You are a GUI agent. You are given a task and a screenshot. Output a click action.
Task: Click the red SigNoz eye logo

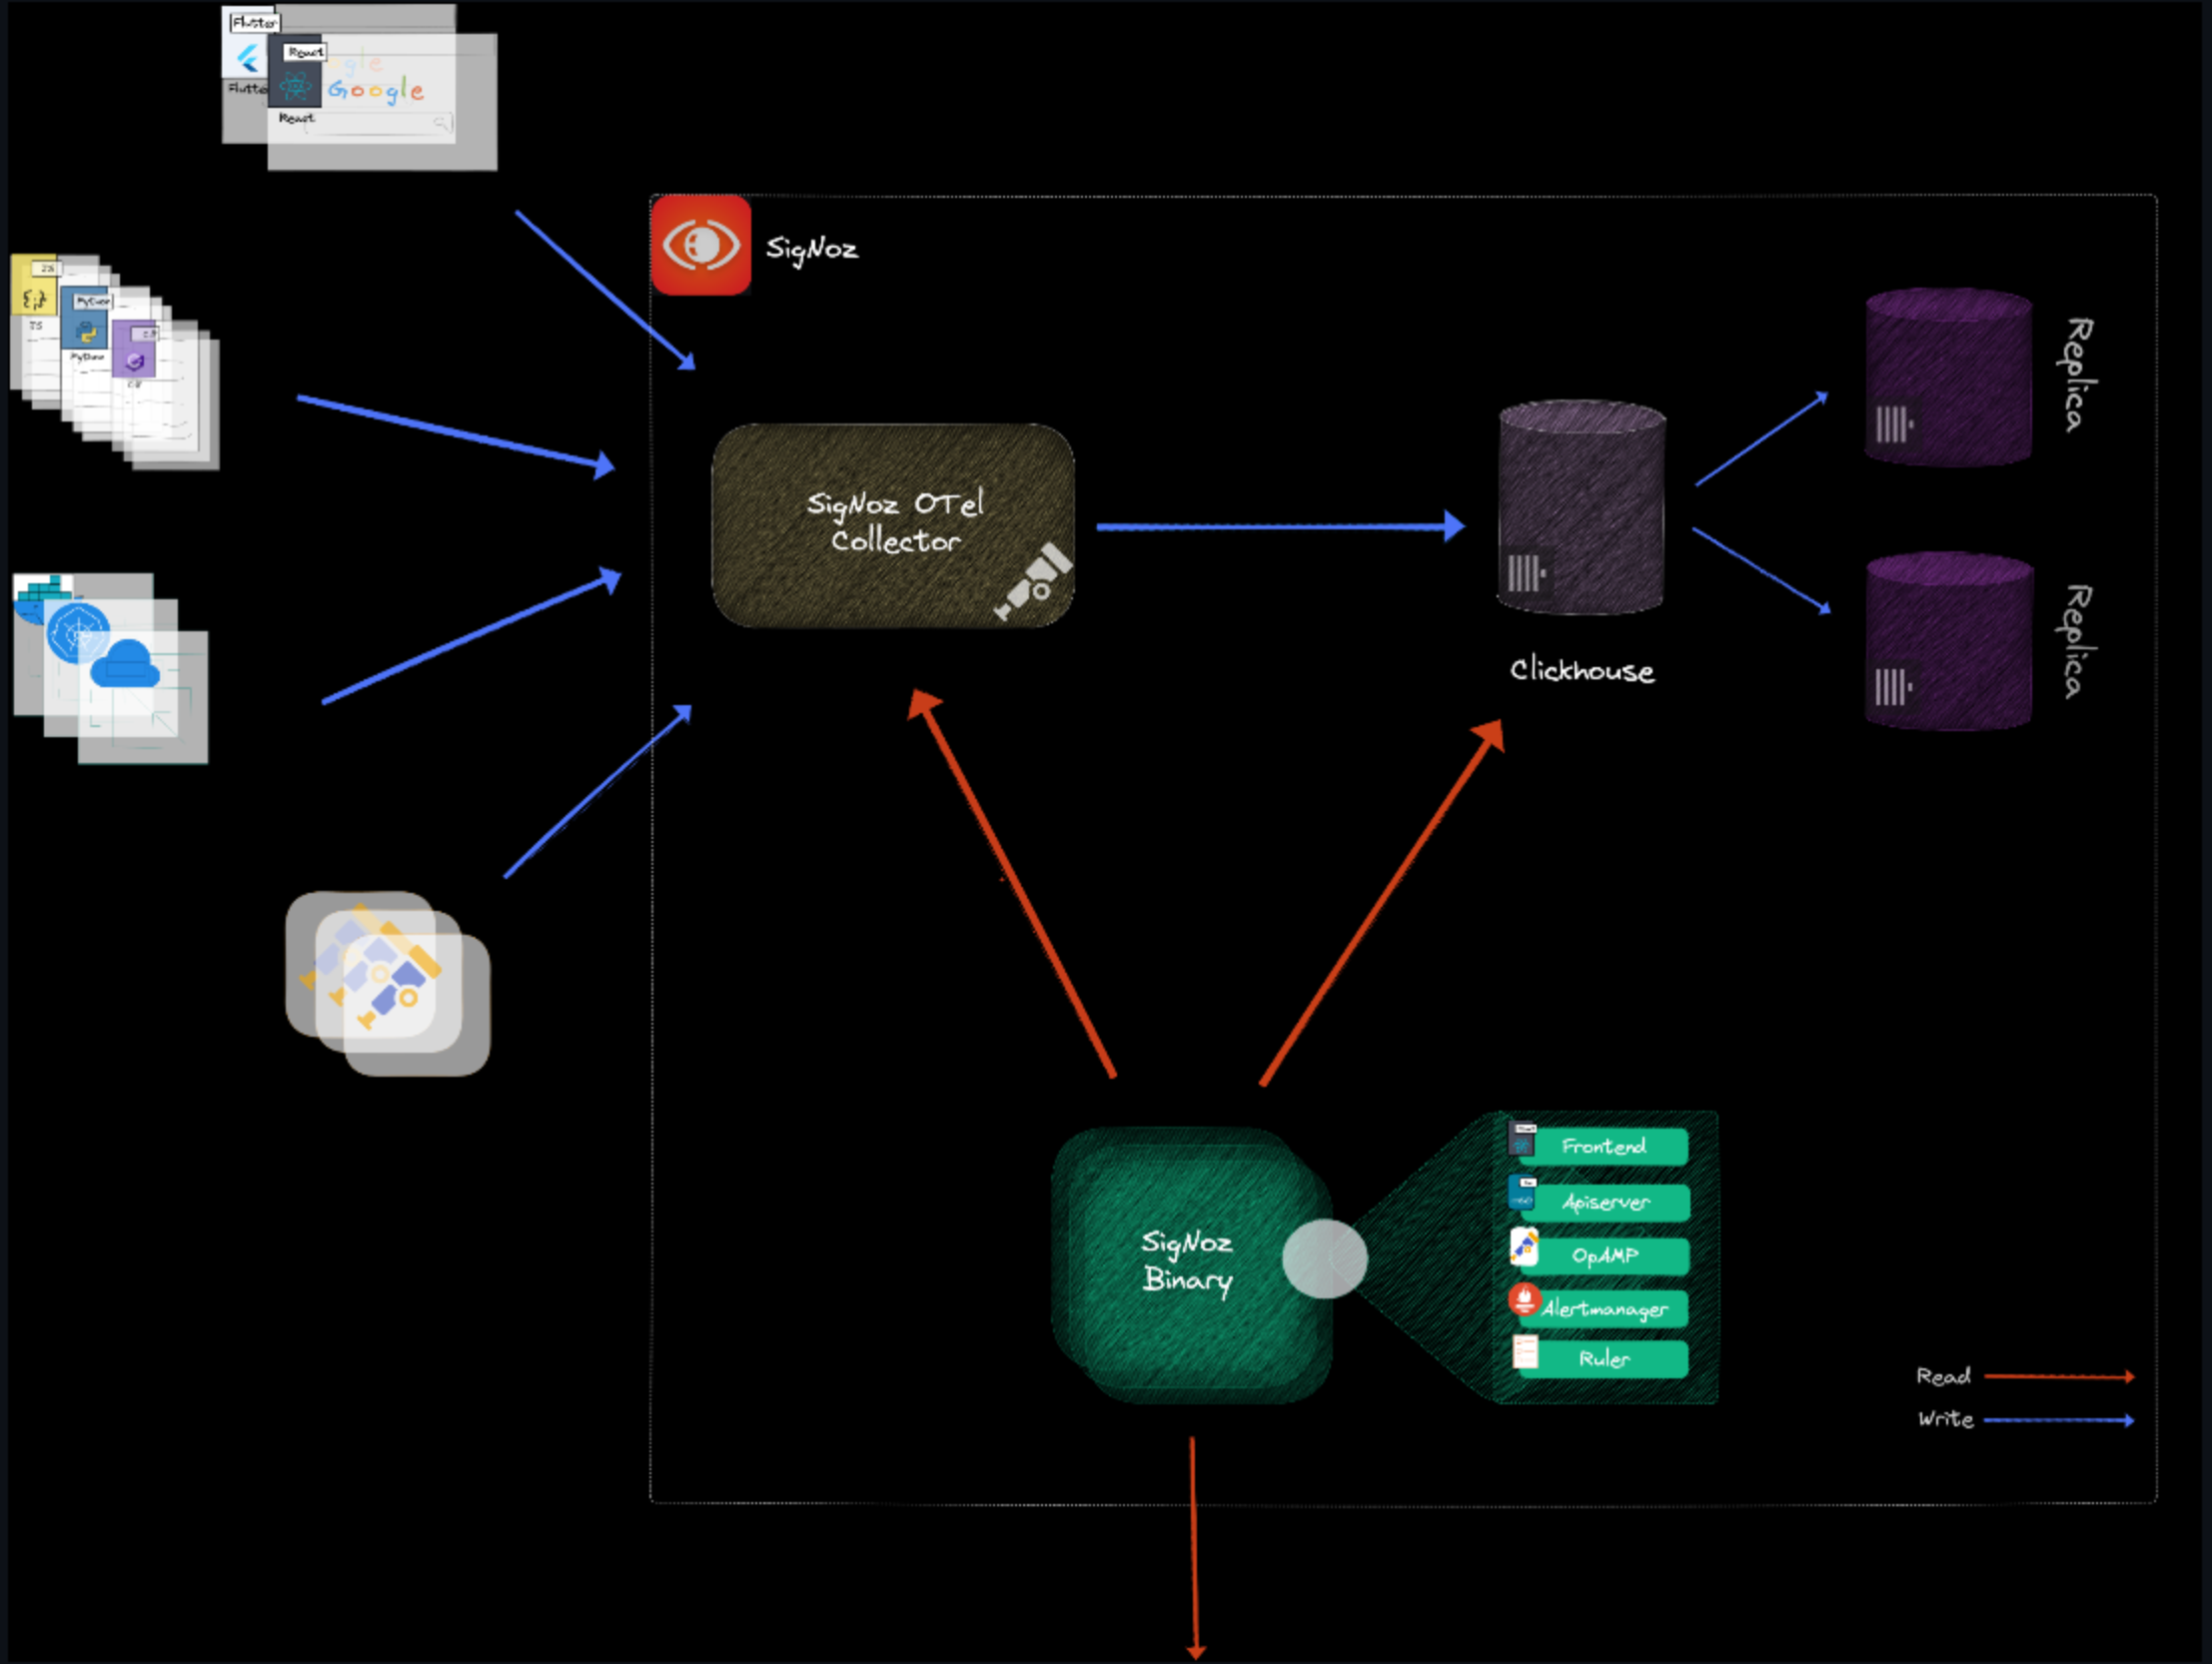point(700,245)
